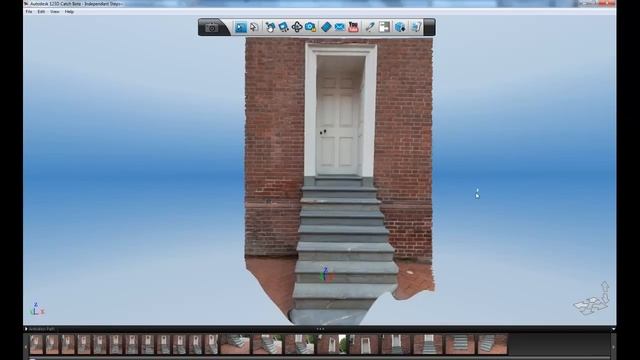This screenshot has height=360, width=640.
Task: Select the last thumbnail of angled steps
Action: pos(492,344)
